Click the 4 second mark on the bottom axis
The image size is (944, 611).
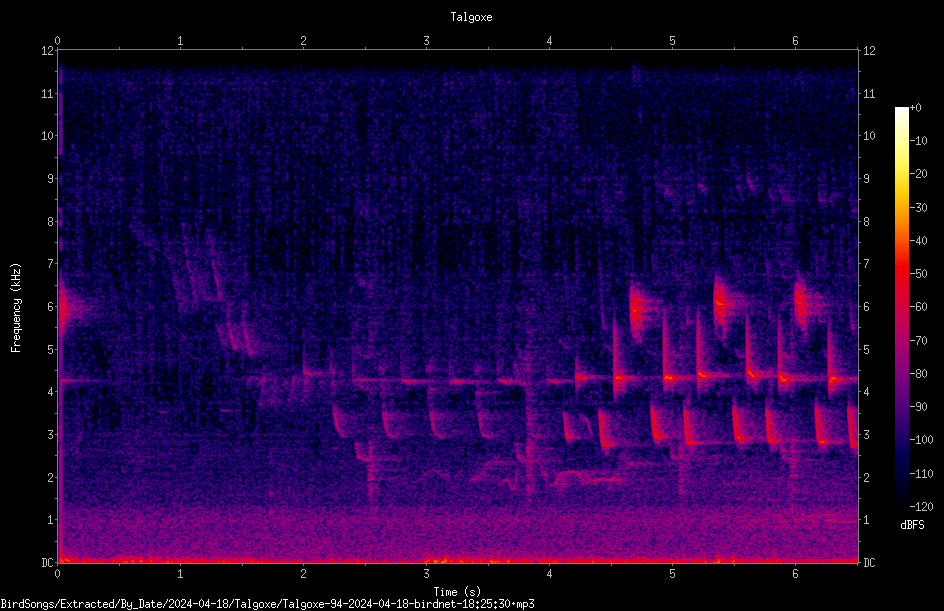(549, 574)
